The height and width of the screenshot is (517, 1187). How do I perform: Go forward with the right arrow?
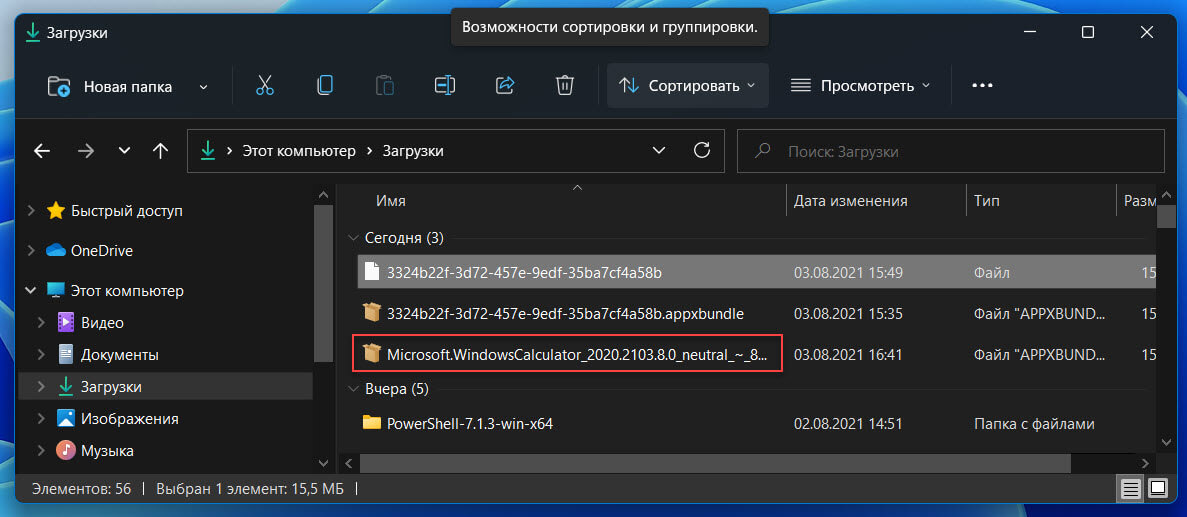point(86,151)
